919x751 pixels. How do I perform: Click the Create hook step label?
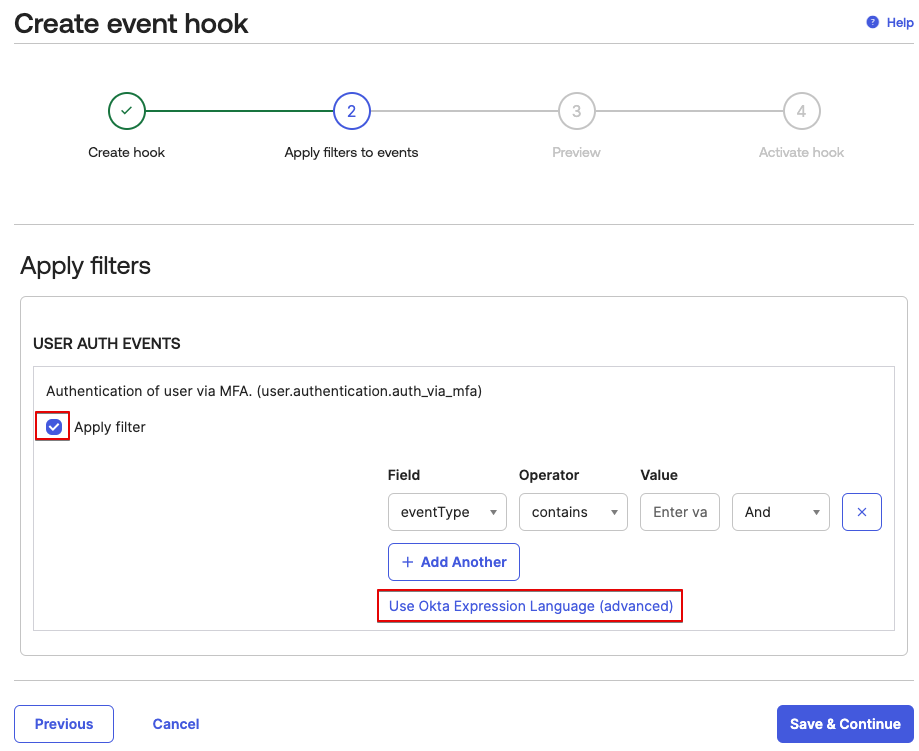(x=127, y=153)
